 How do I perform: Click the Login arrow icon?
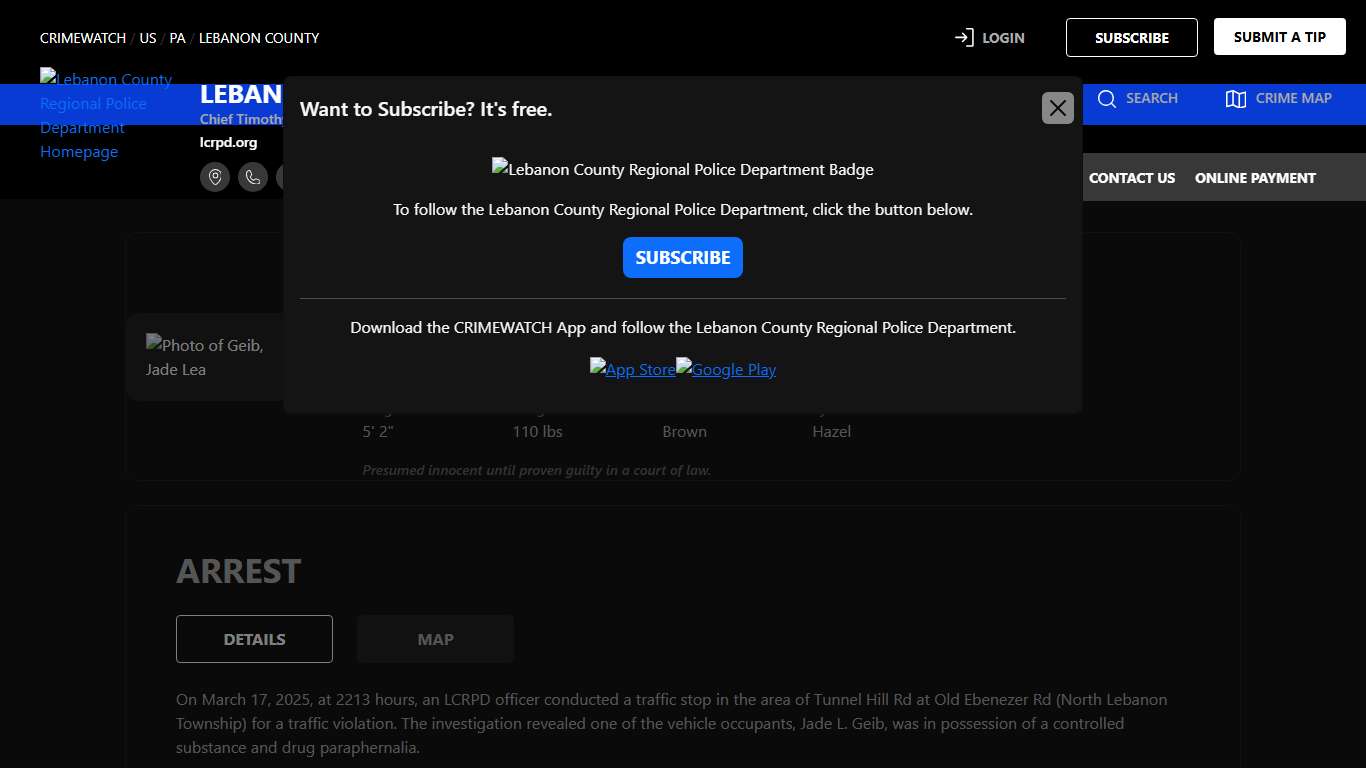pos(964,38)
